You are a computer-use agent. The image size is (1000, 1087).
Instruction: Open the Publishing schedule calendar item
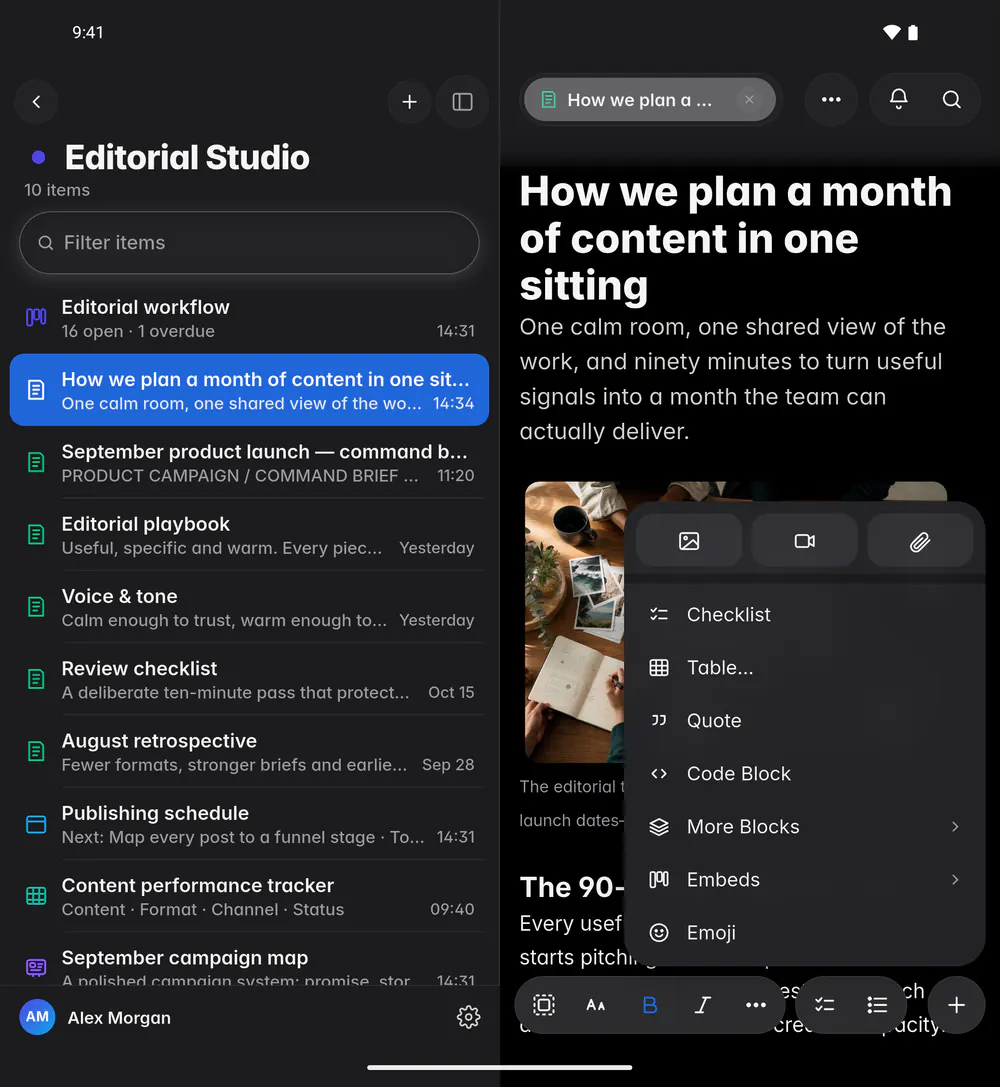click(x=249, y=824)
